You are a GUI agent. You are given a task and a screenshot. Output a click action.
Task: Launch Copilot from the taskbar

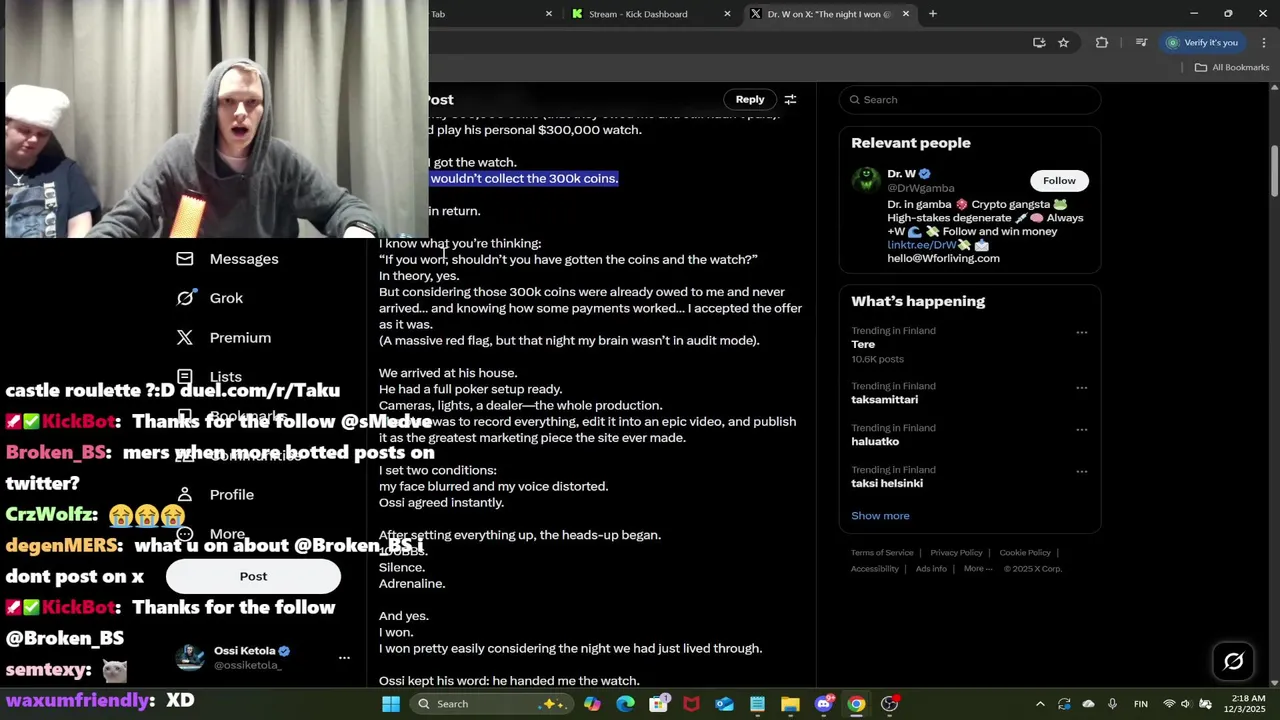tap(592, 704)
